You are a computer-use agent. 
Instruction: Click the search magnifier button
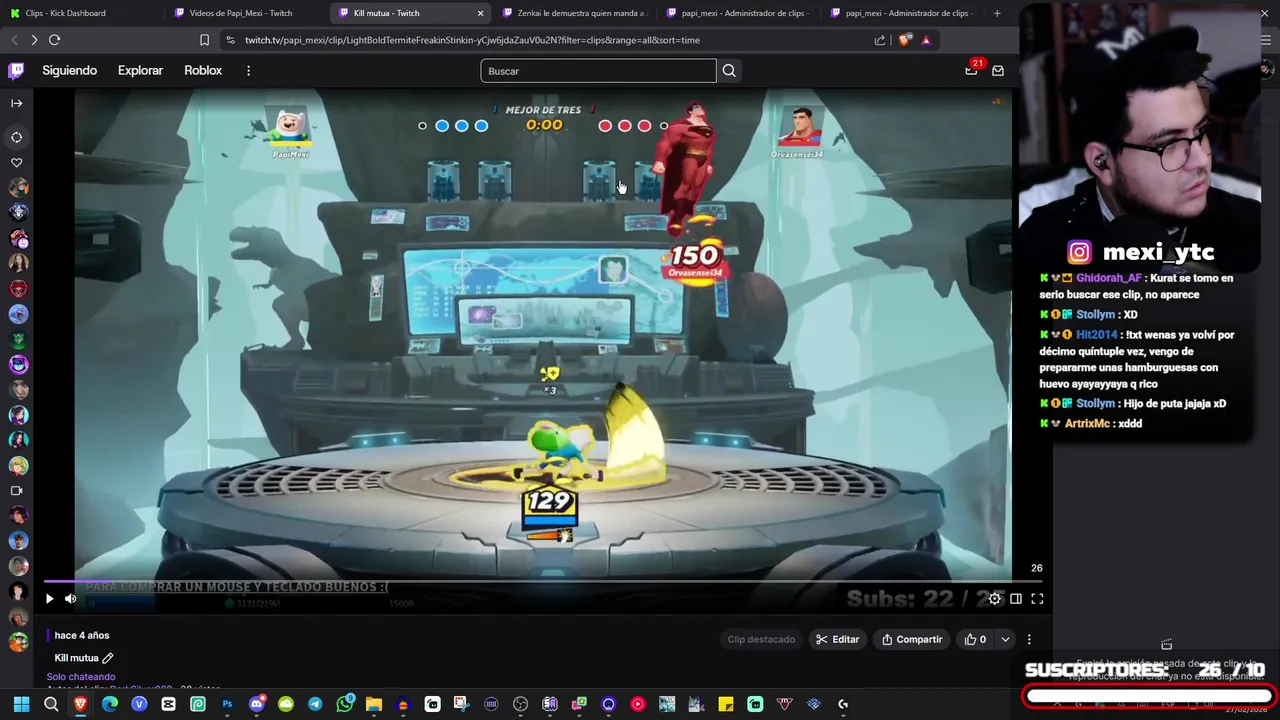pos(729,71)
